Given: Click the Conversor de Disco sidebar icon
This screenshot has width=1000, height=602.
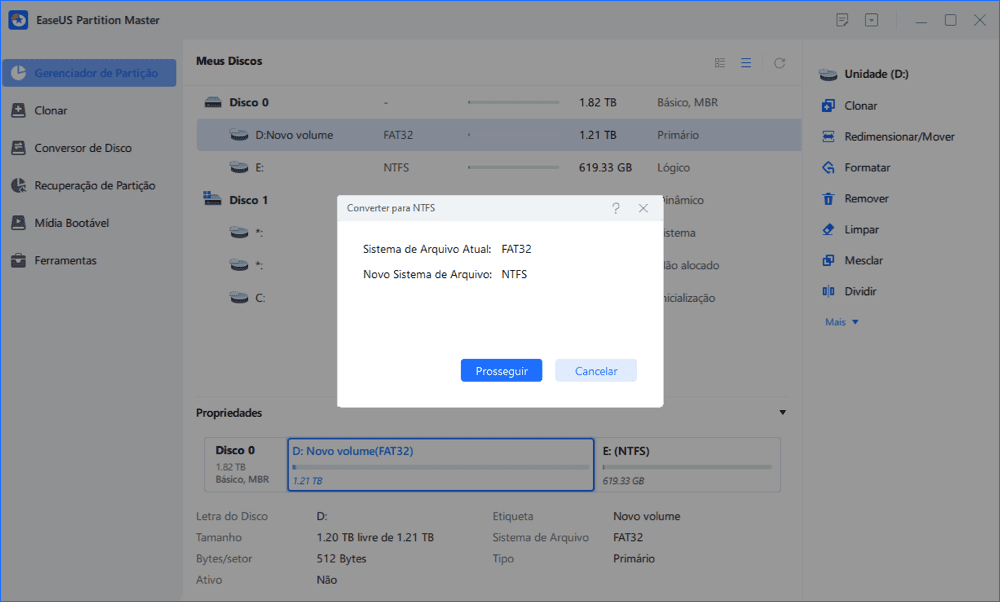Looking at the screenshot, I should tap(18, 148).
